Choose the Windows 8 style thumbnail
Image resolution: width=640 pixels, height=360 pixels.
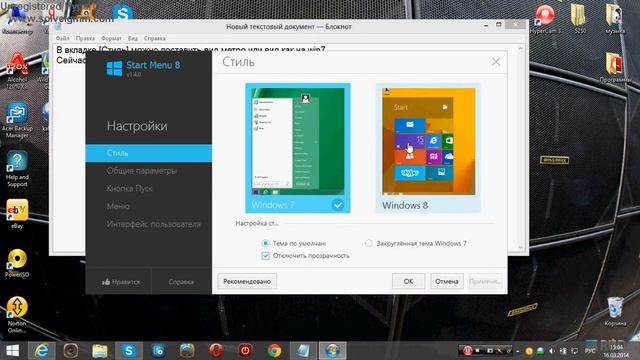428,148
